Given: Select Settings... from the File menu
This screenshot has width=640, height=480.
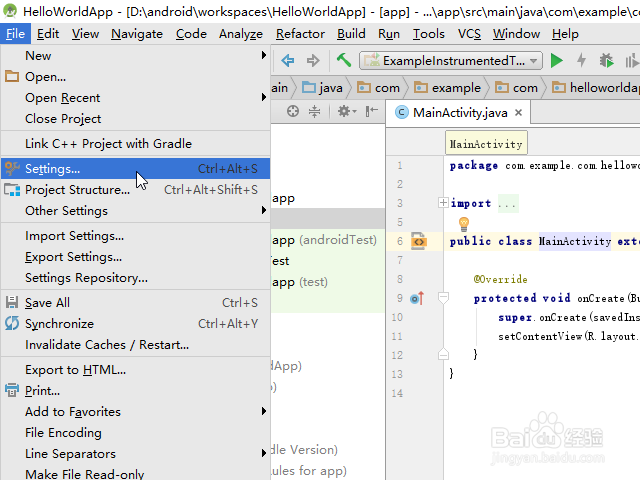Looking at the screenshot, I should click(136, 169).
